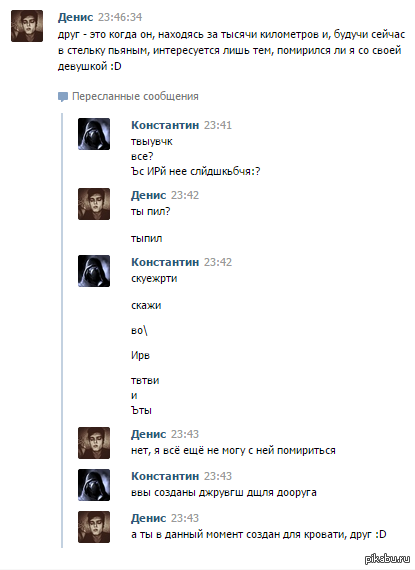Click Денис's avatar next to 'ты пил?'
The height and width of the screenshot is (570, 415).
coord(94,204)
